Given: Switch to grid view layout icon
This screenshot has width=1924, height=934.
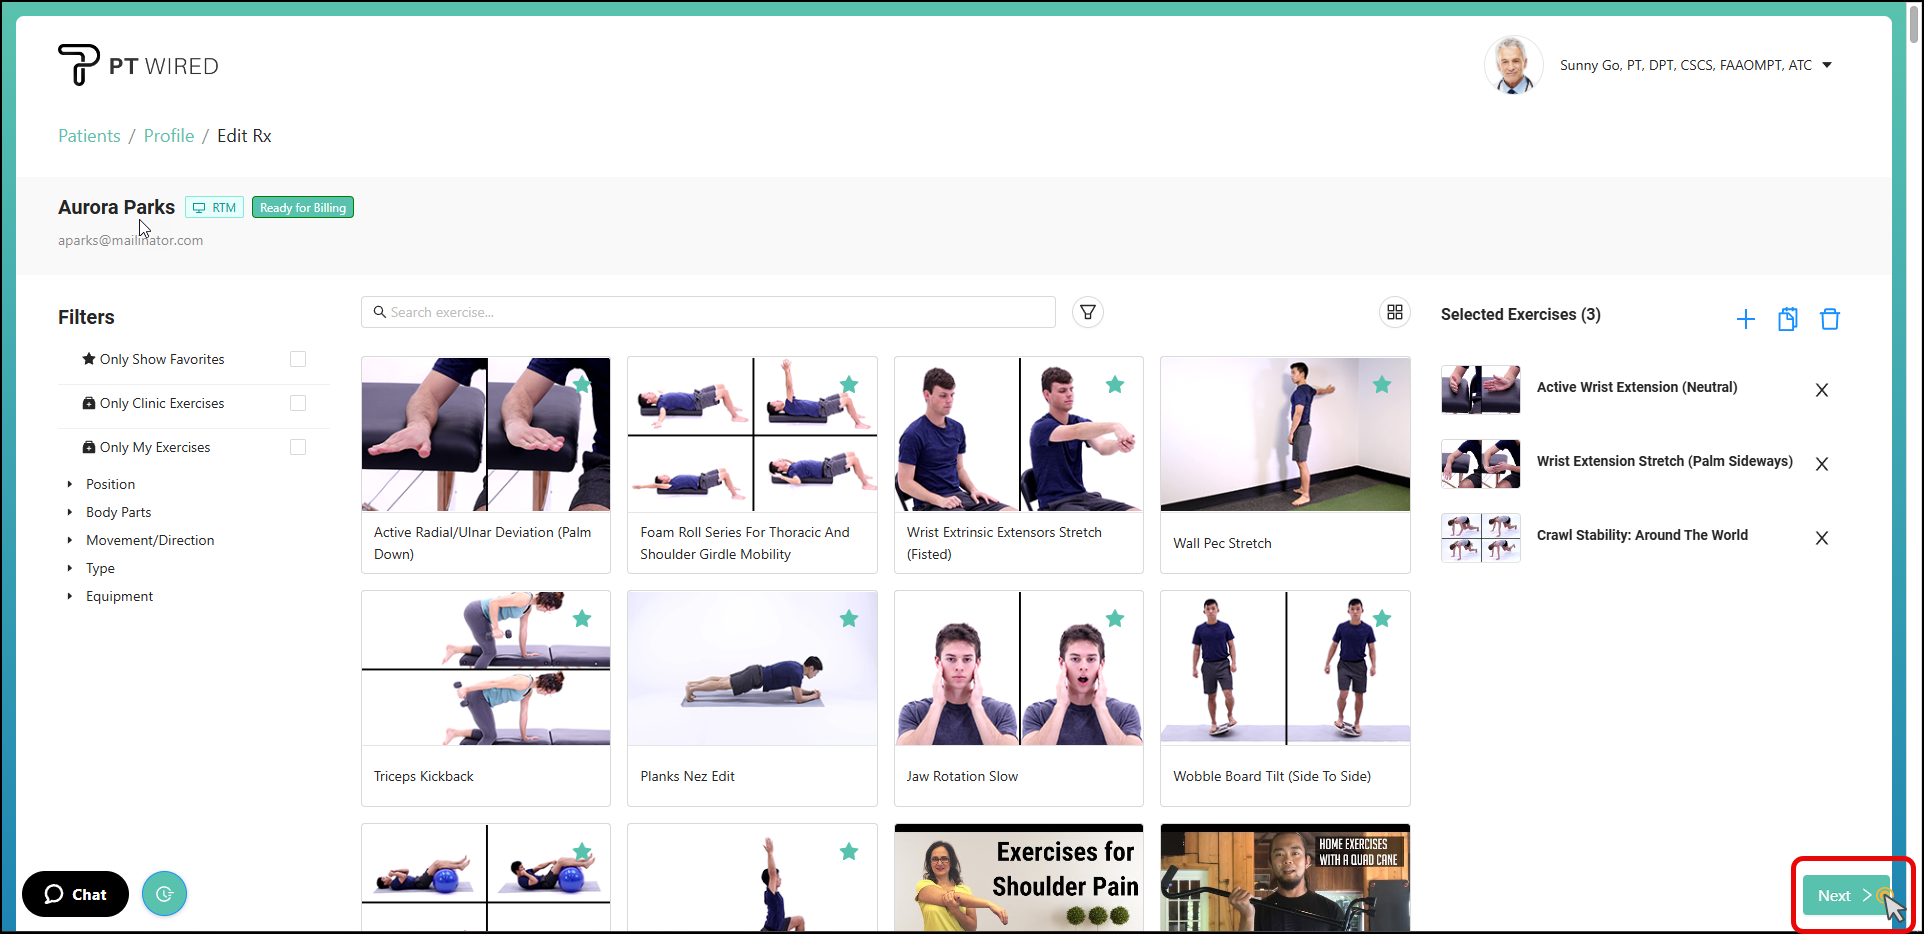Looking at the screenshot, I should [1394, 313].
